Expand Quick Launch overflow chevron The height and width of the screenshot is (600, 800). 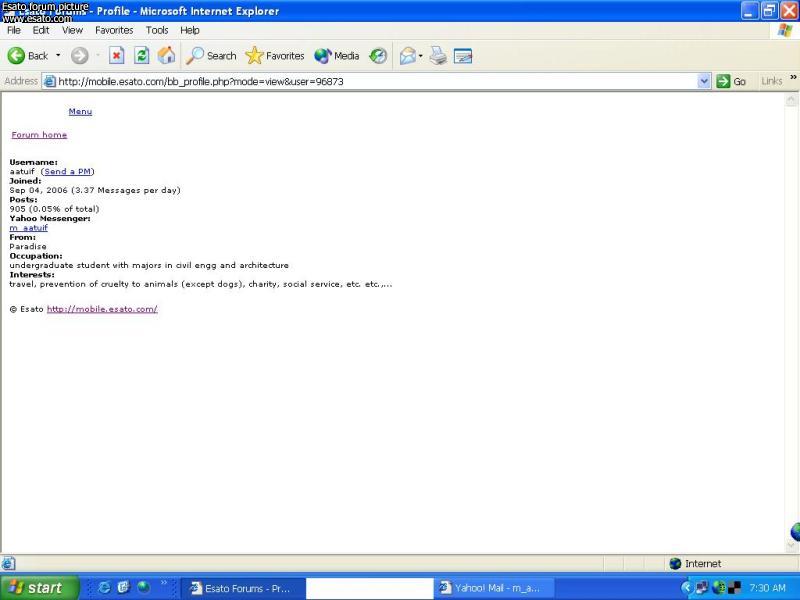tap(164, 583)
